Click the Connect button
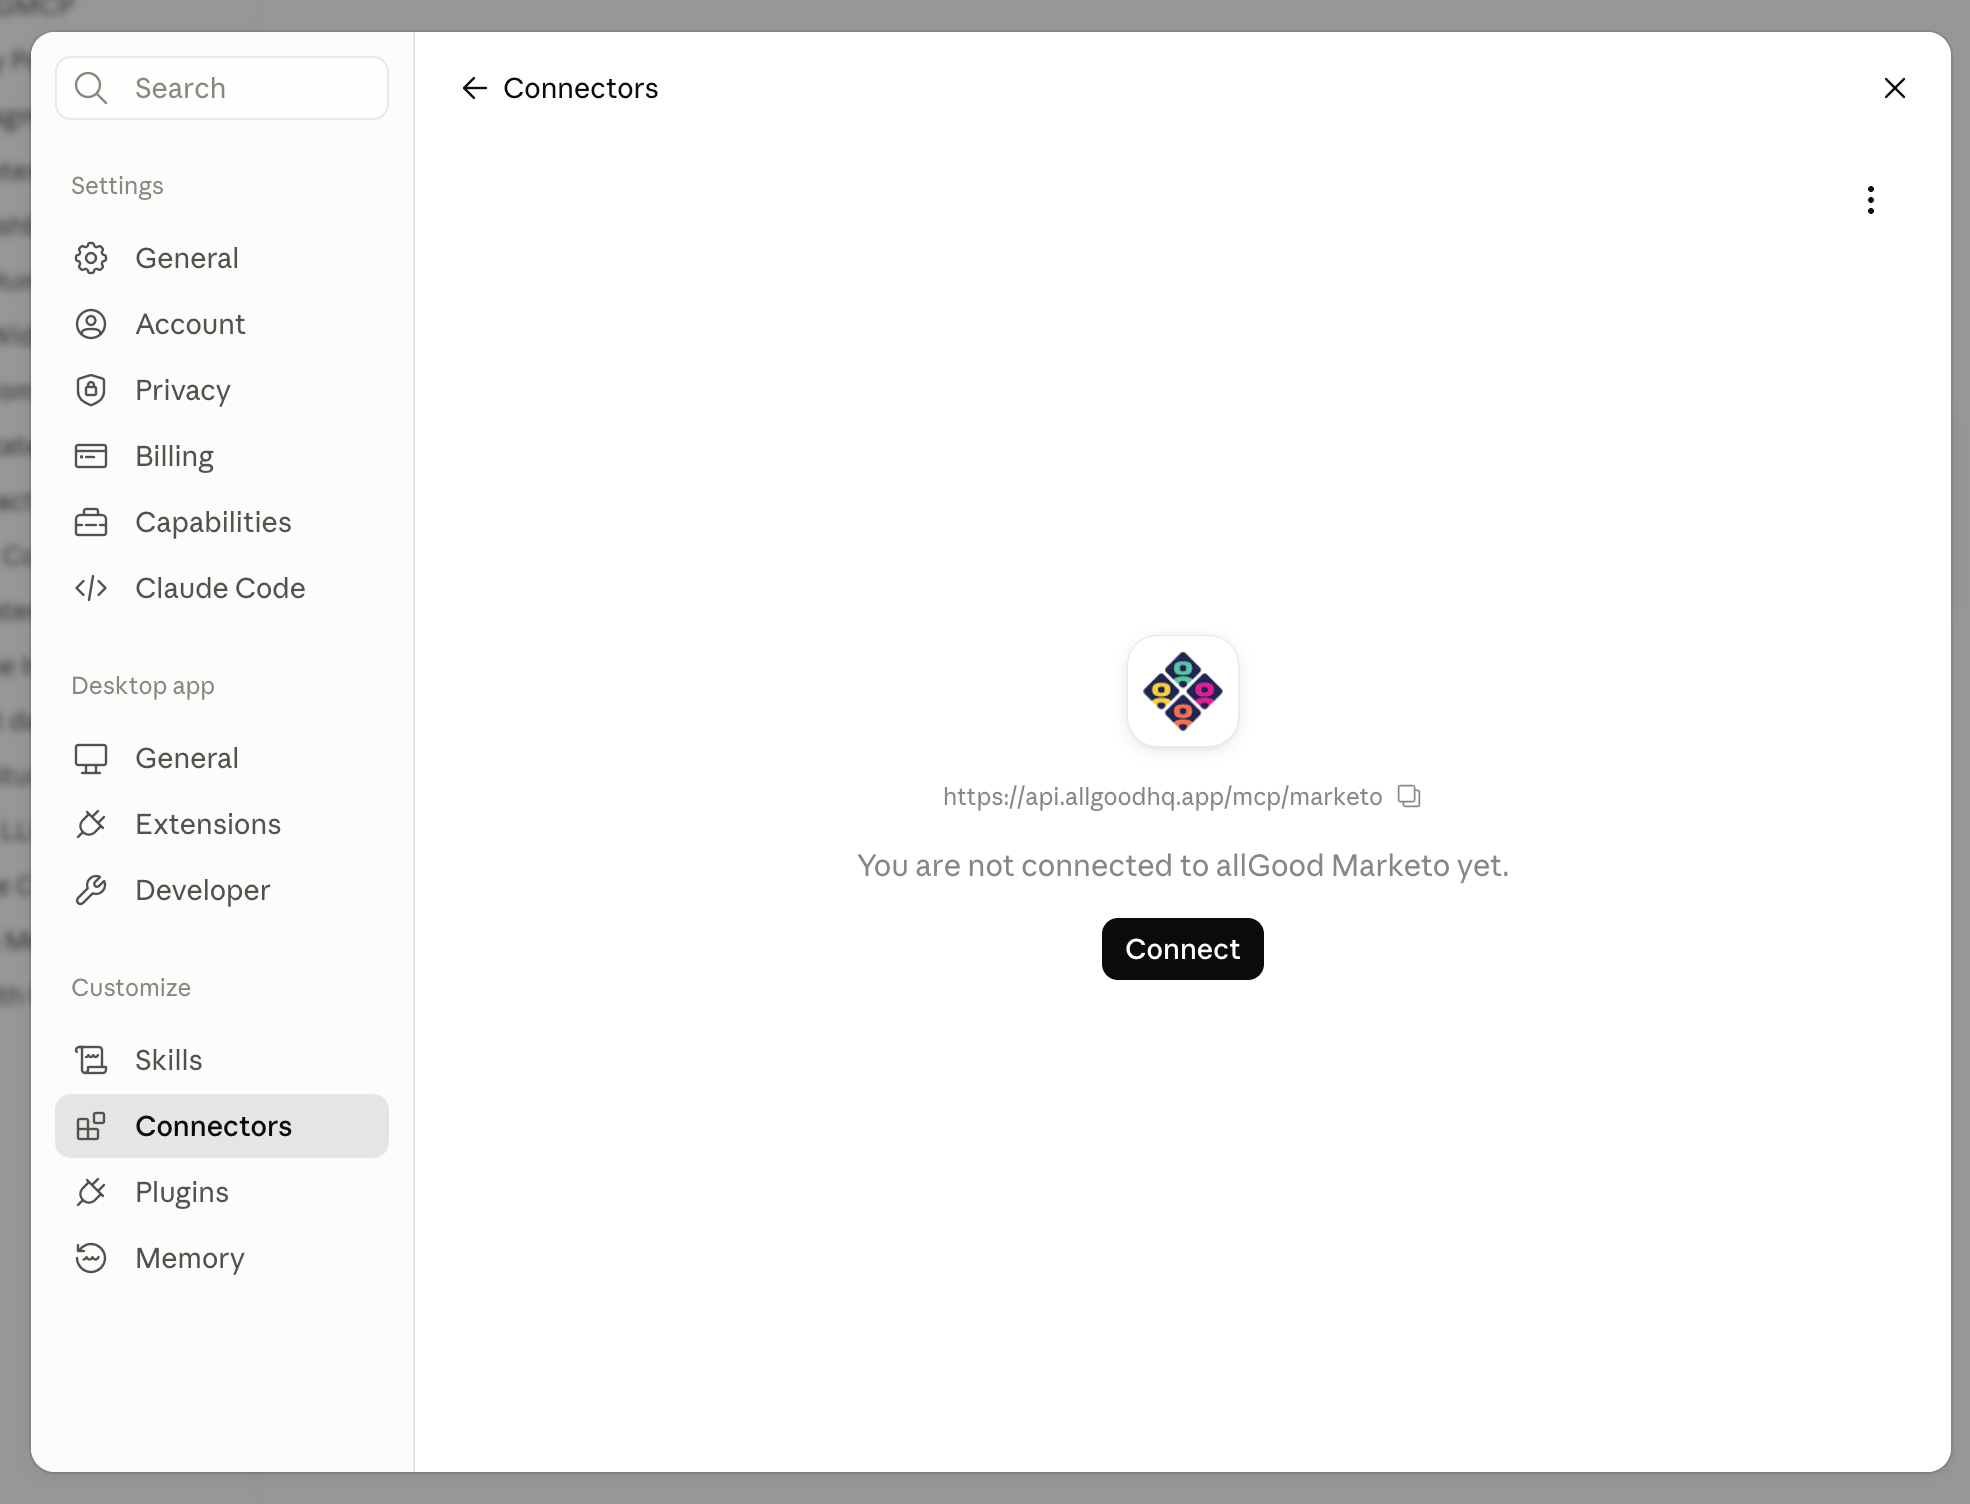The width and height of the screenshot is (1970, 1504). 1183,949
